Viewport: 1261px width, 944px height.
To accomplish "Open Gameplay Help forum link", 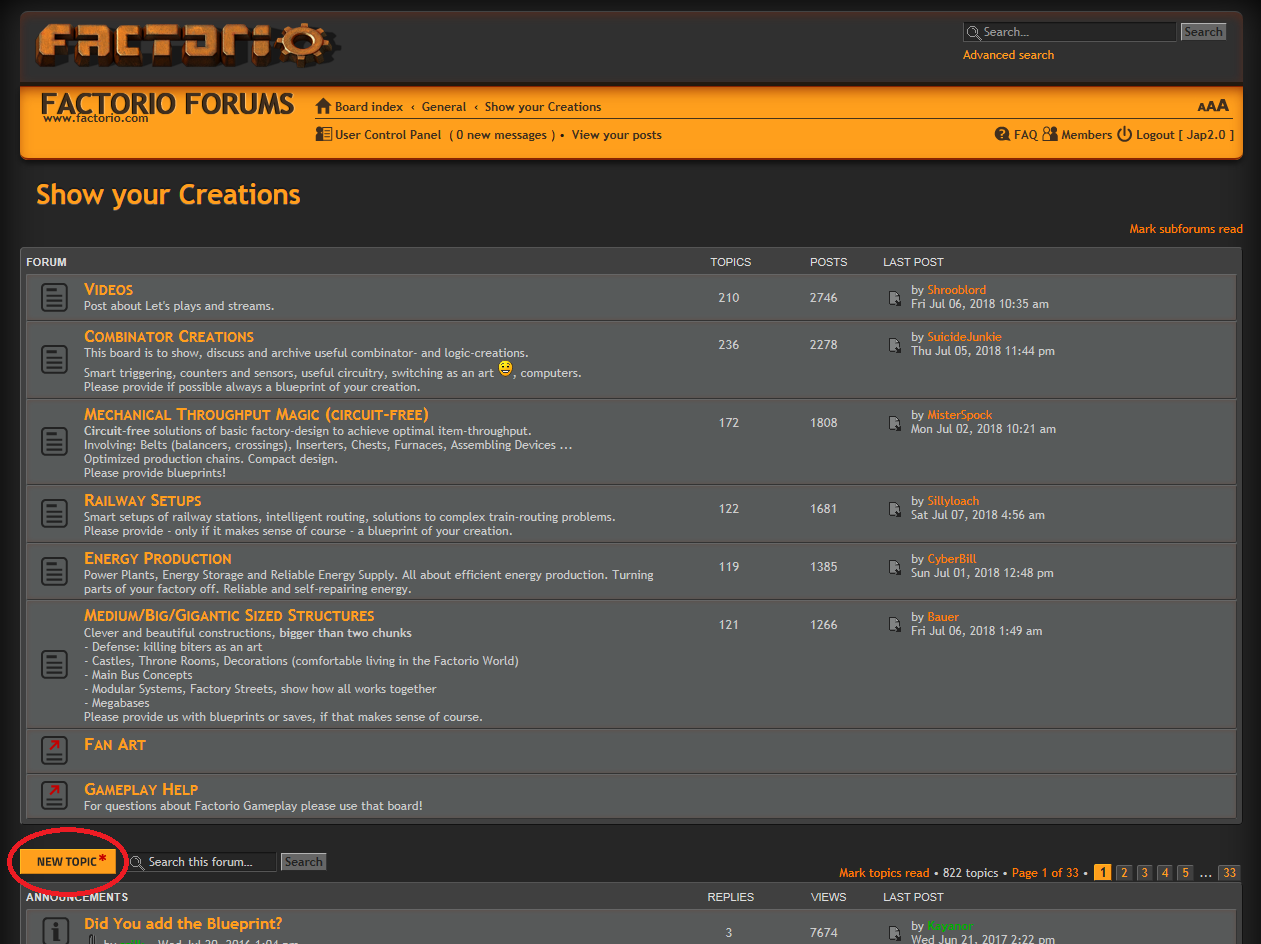I will point(141,789).
